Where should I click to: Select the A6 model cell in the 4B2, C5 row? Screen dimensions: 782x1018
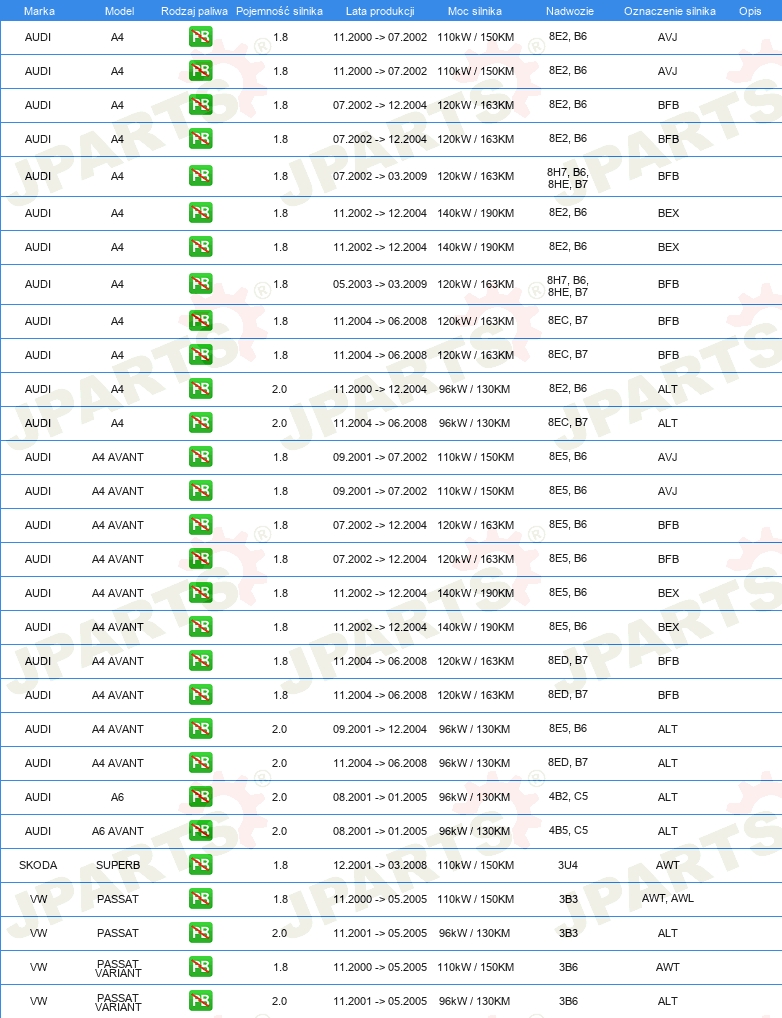click(117, 797)
